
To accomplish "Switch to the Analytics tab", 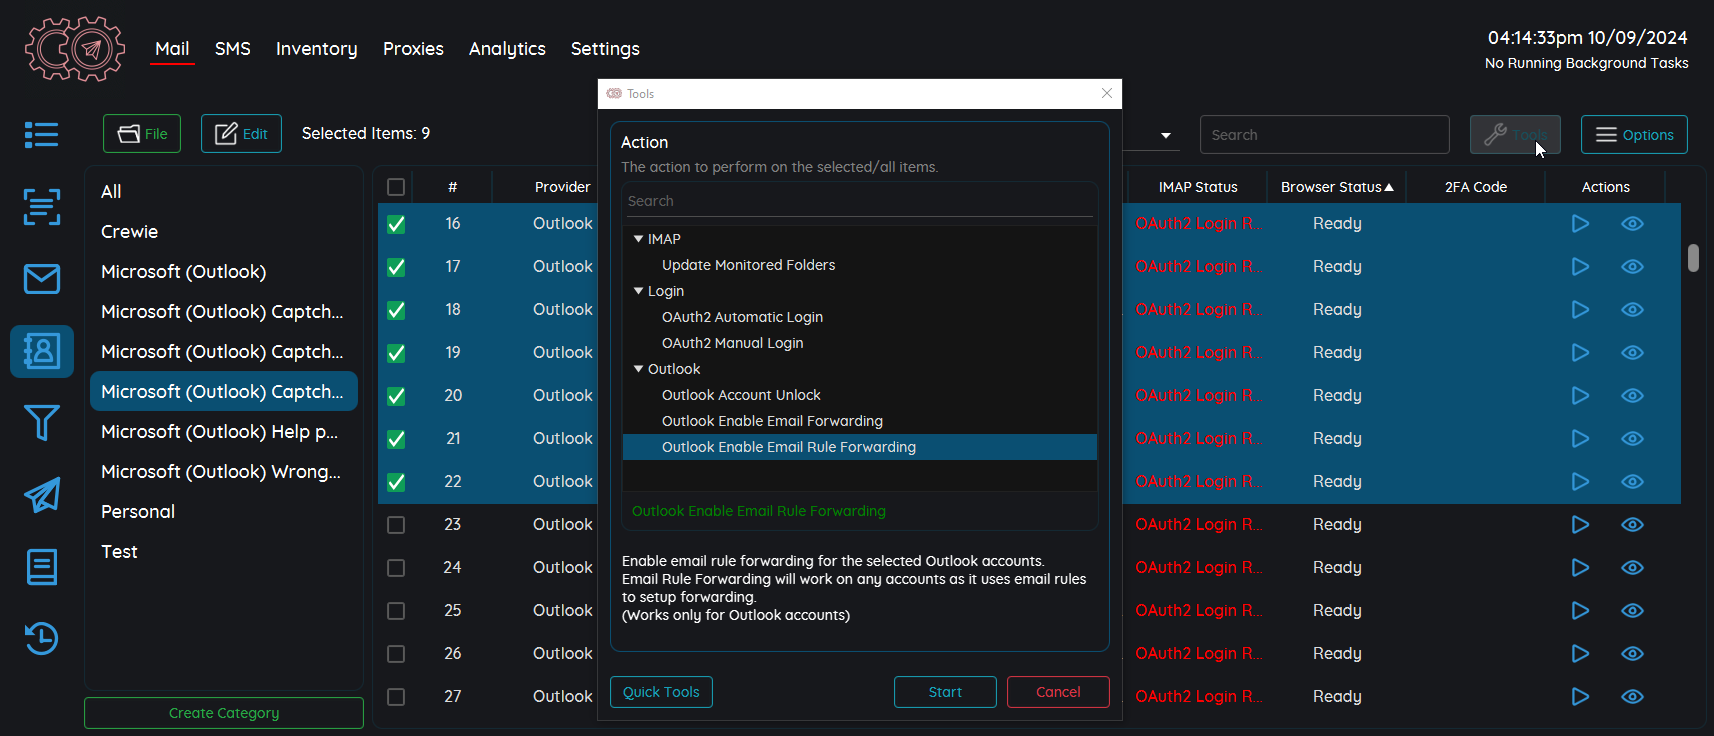I will pyautogui.click(x=507, y=49).
